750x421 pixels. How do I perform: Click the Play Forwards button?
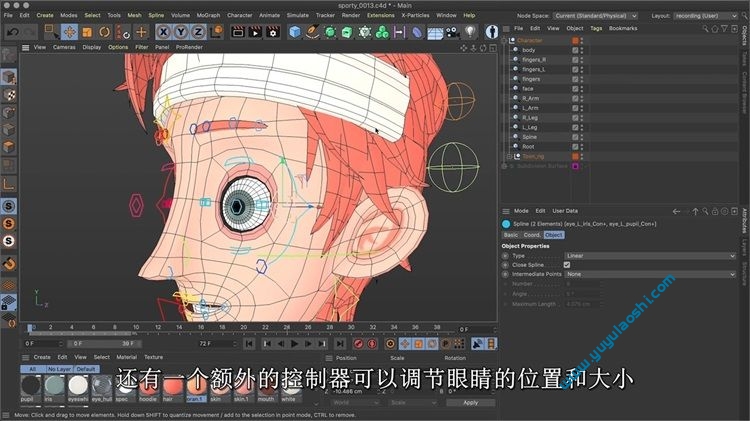click(x=294, y=343)
